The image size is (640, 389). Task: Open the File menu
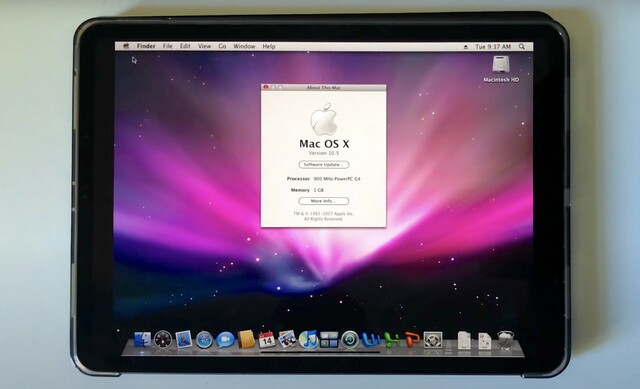[x=168, y=47]
